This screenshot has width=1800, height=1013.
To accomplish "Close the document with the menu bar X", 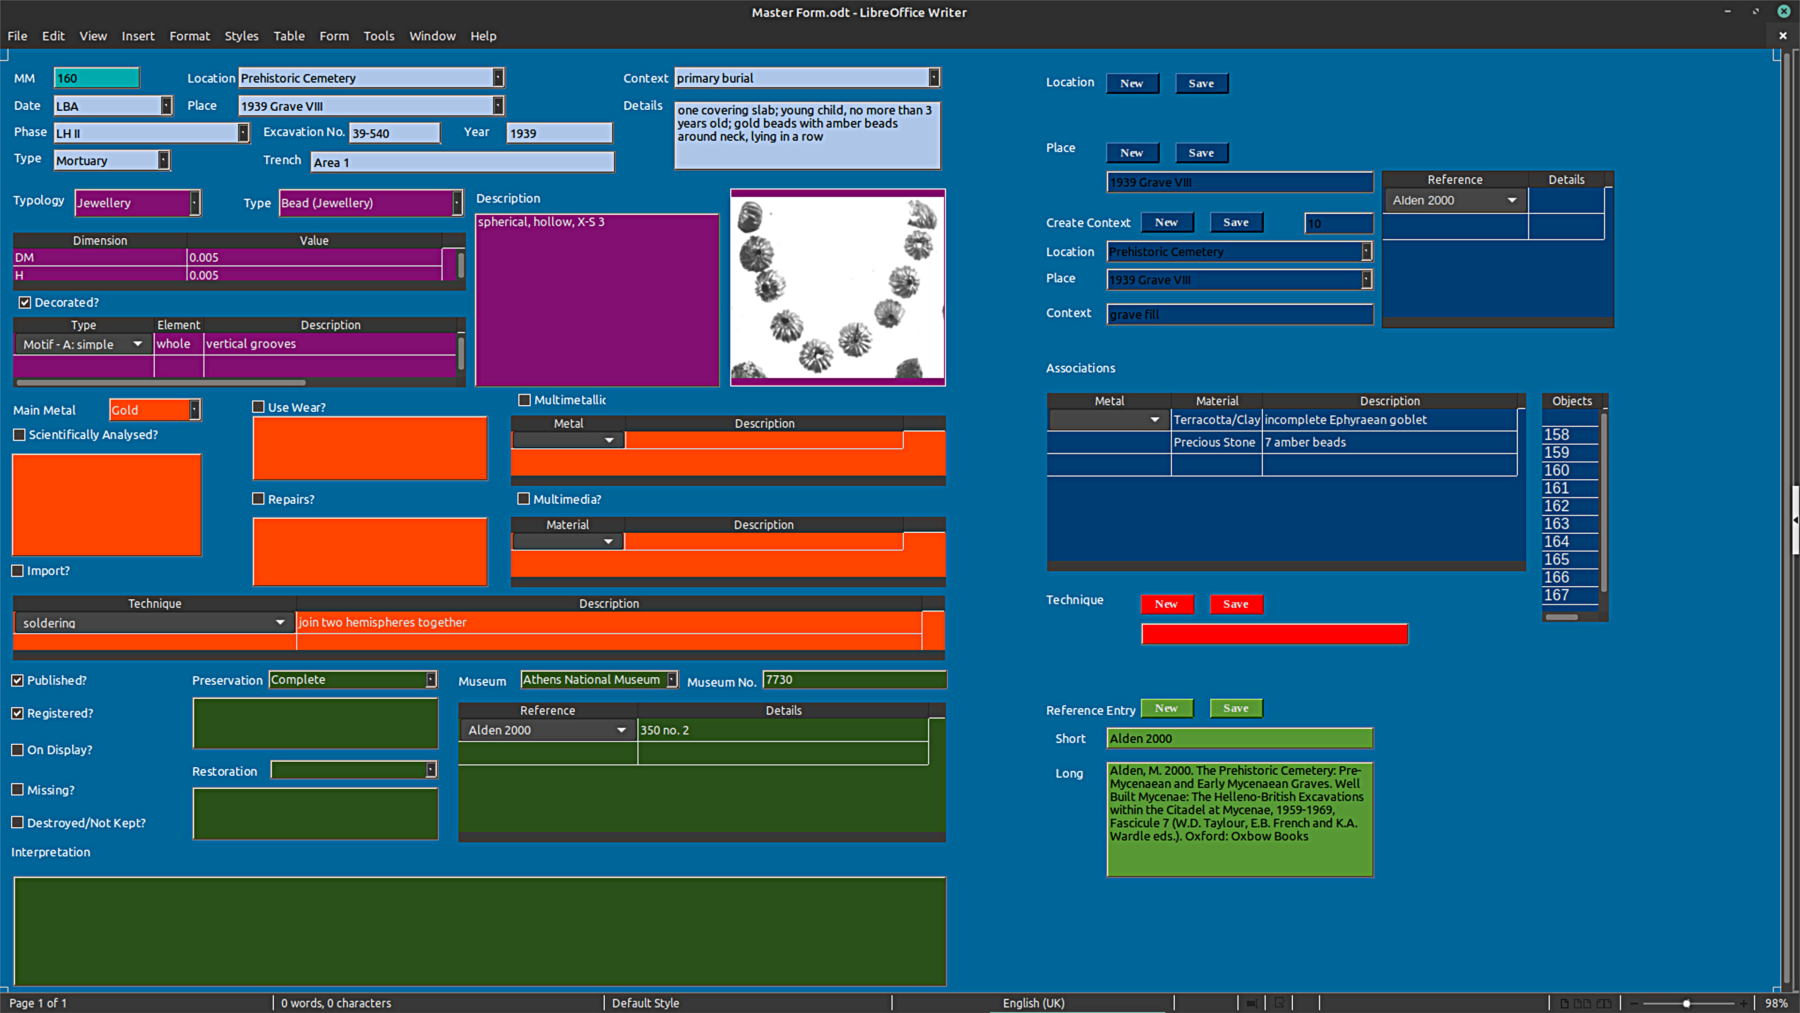I will point(1782,36).
